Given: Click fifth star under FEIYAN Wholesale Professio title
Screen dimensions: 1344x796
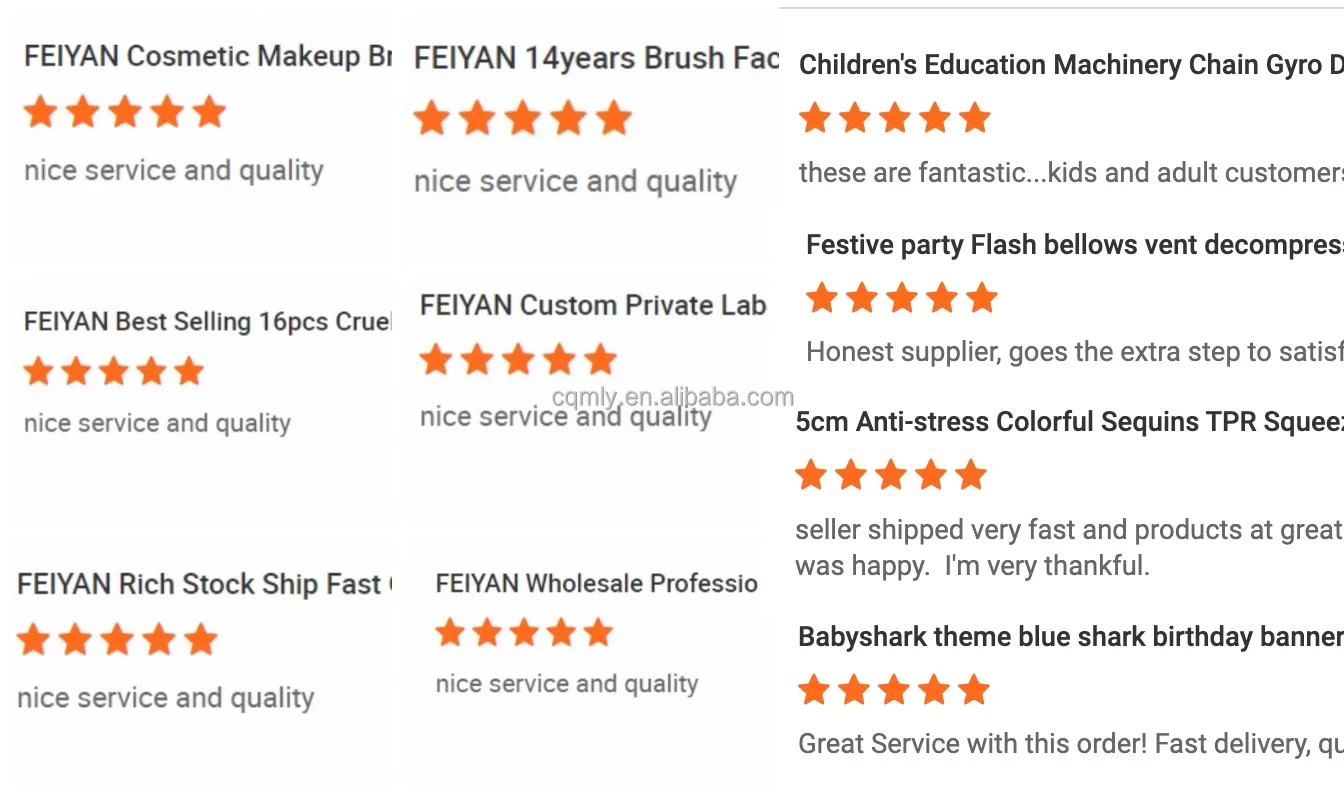Looking at the screenshot, I should tap(598, 632).
